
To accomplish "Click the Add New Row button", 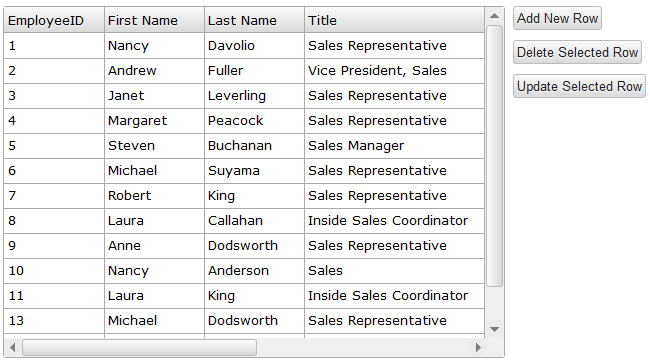I will point(557,18).
